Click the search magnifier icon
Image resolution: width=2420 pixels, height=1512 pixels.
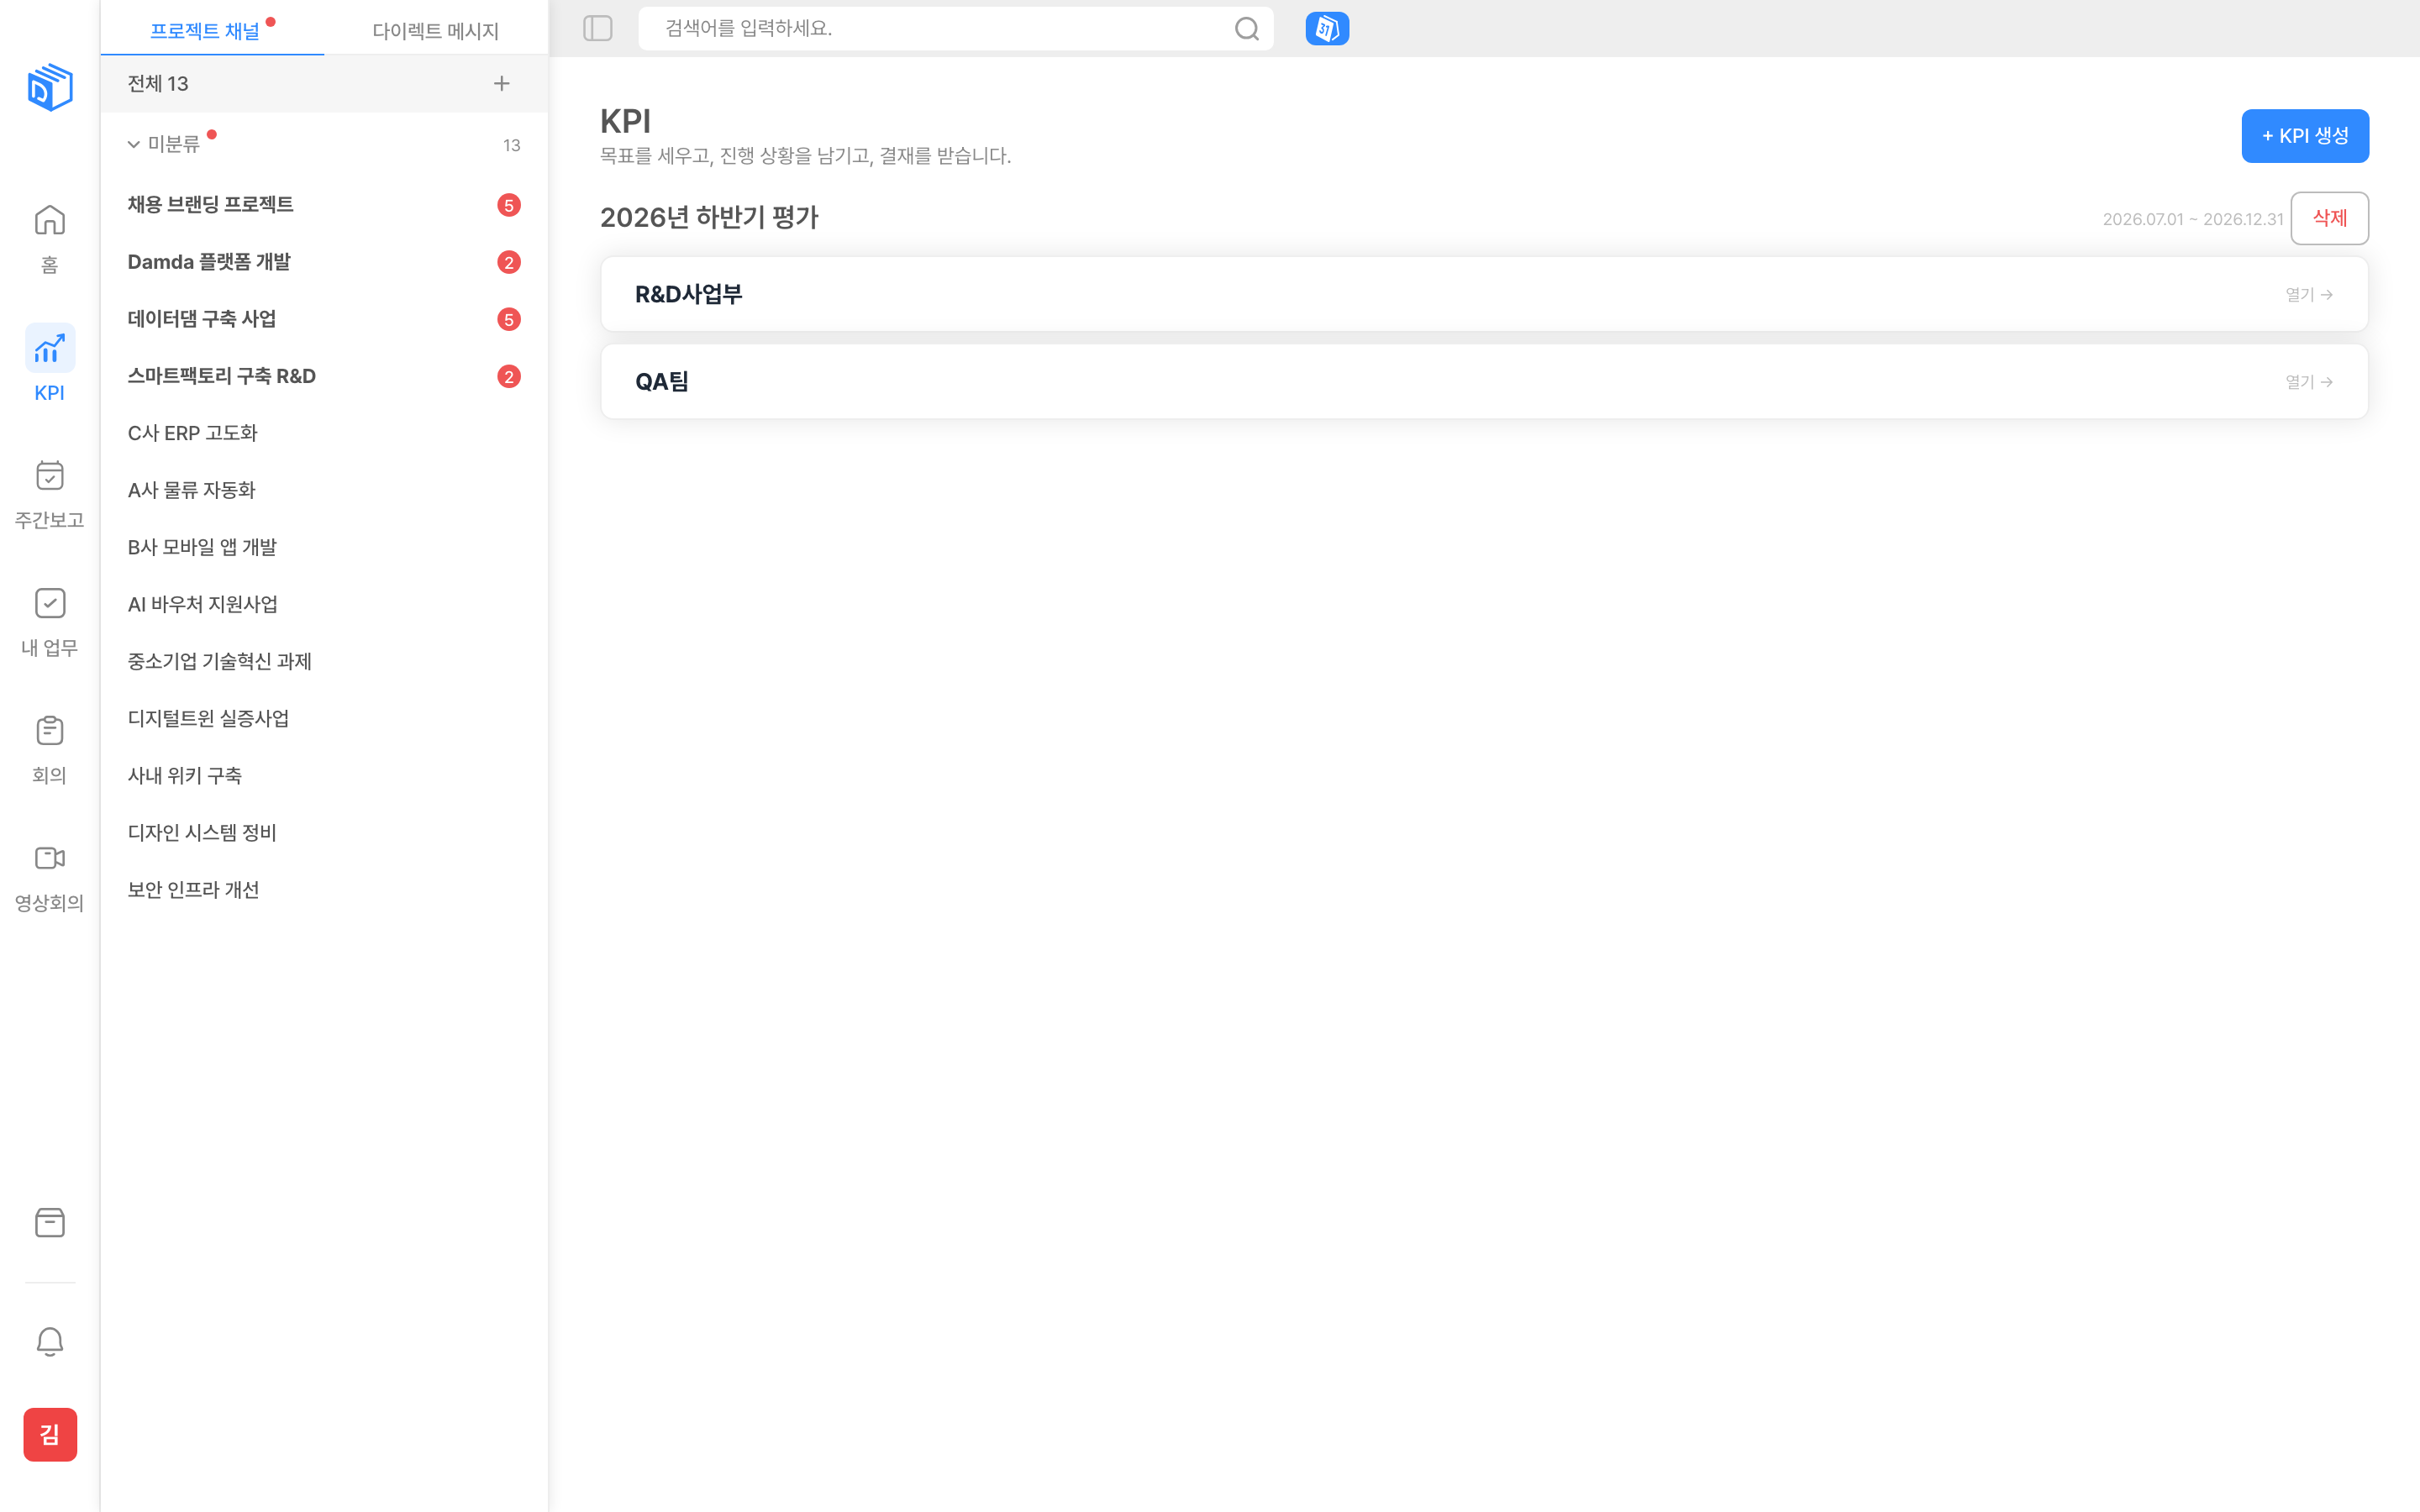pos(1246,29)
